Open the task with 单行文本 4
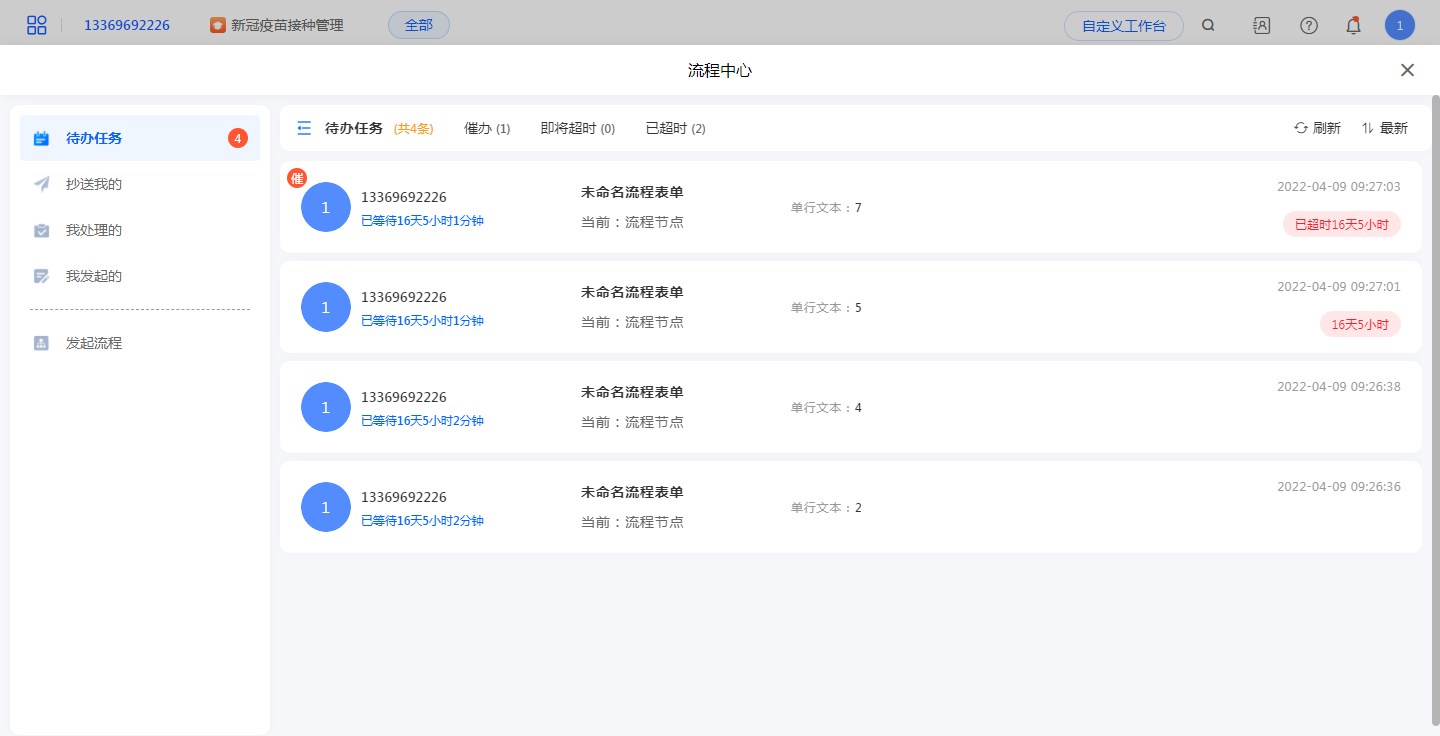 850,407
